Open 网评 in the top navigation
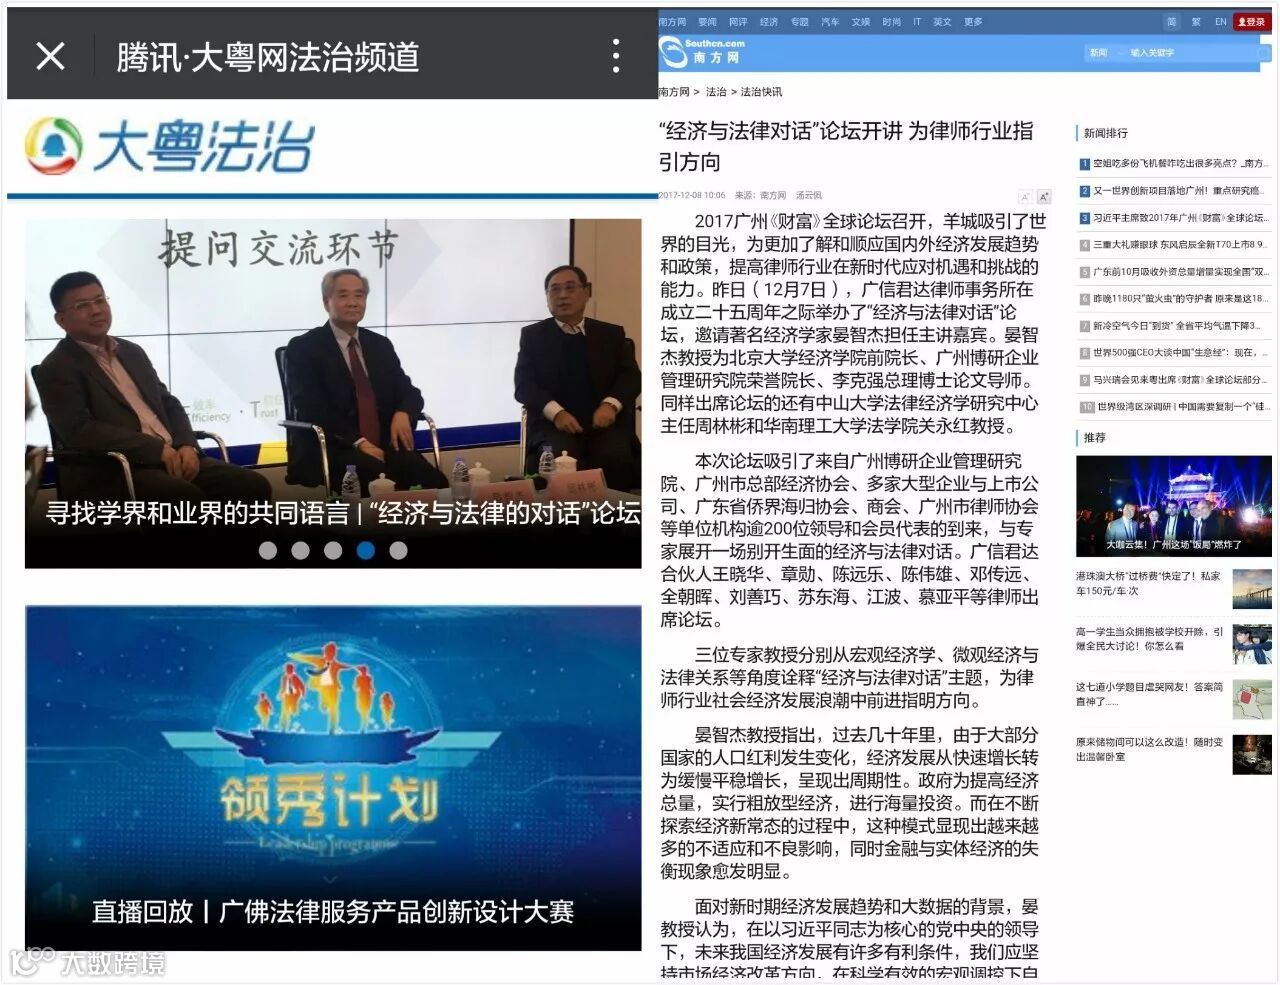The image size is (1280, 985). click(738, 21)
